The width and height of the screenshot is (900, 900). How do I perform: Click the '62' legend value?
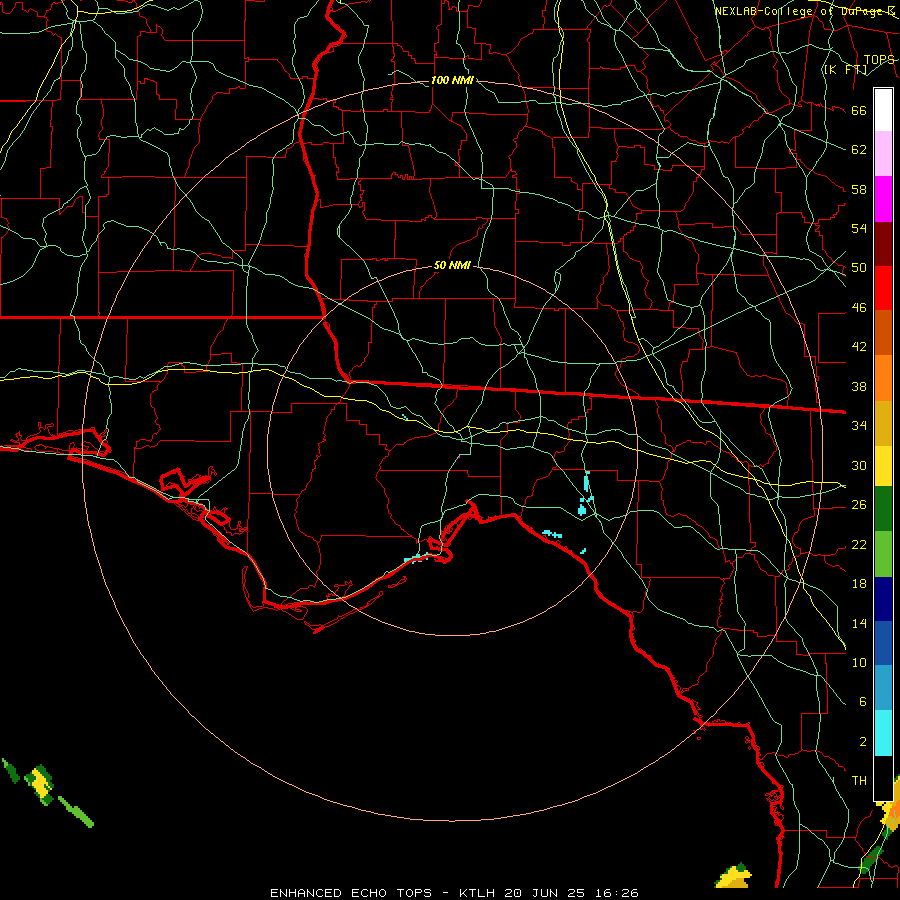[x=859, y=150]
